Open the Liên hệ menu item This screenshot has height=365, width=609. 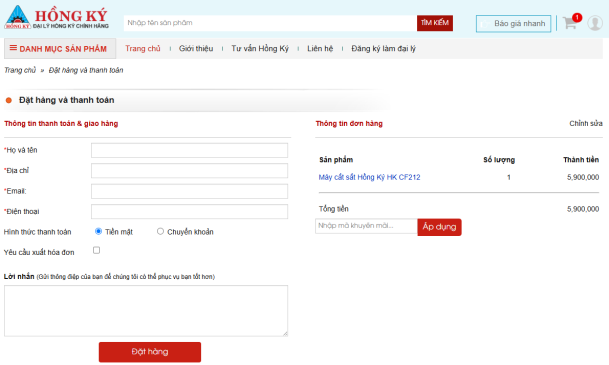(320, 49)
